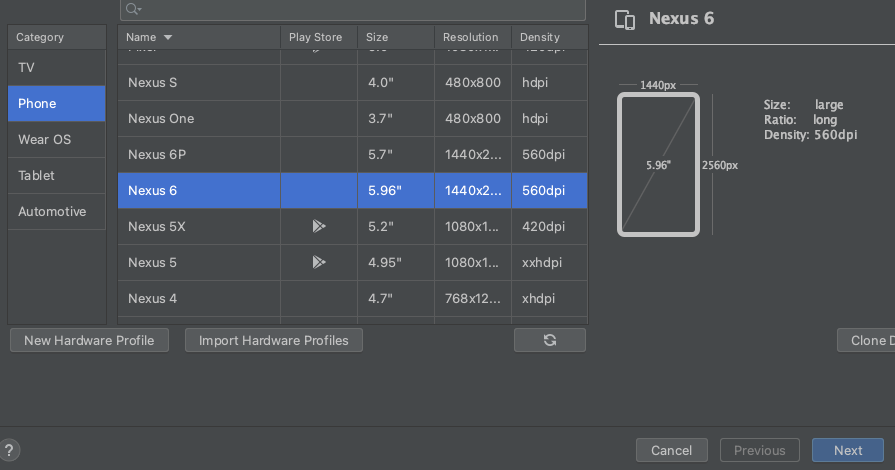Select the Phone category
This screenshot has height=470, width=895.
click(57, 103)
